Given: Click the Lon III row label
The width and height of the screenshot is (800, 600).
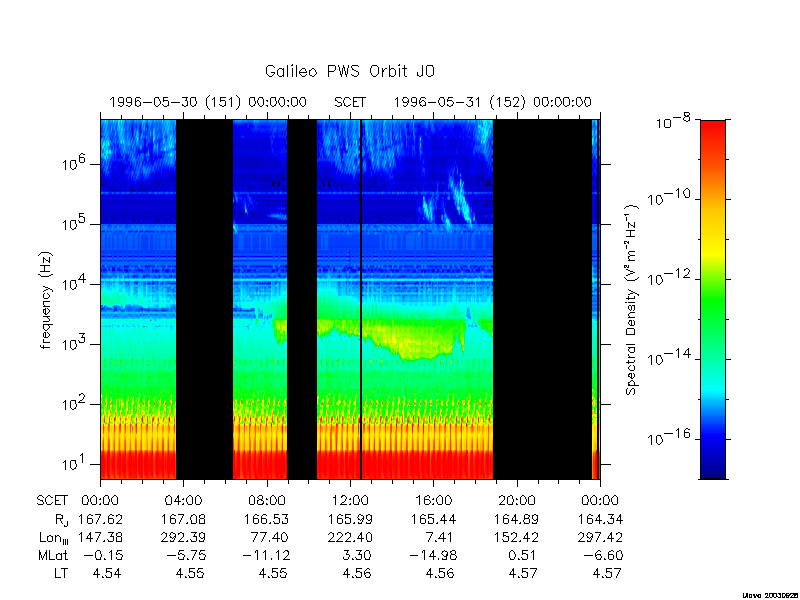Looking at the screenshot, I should tap(53, 538).
